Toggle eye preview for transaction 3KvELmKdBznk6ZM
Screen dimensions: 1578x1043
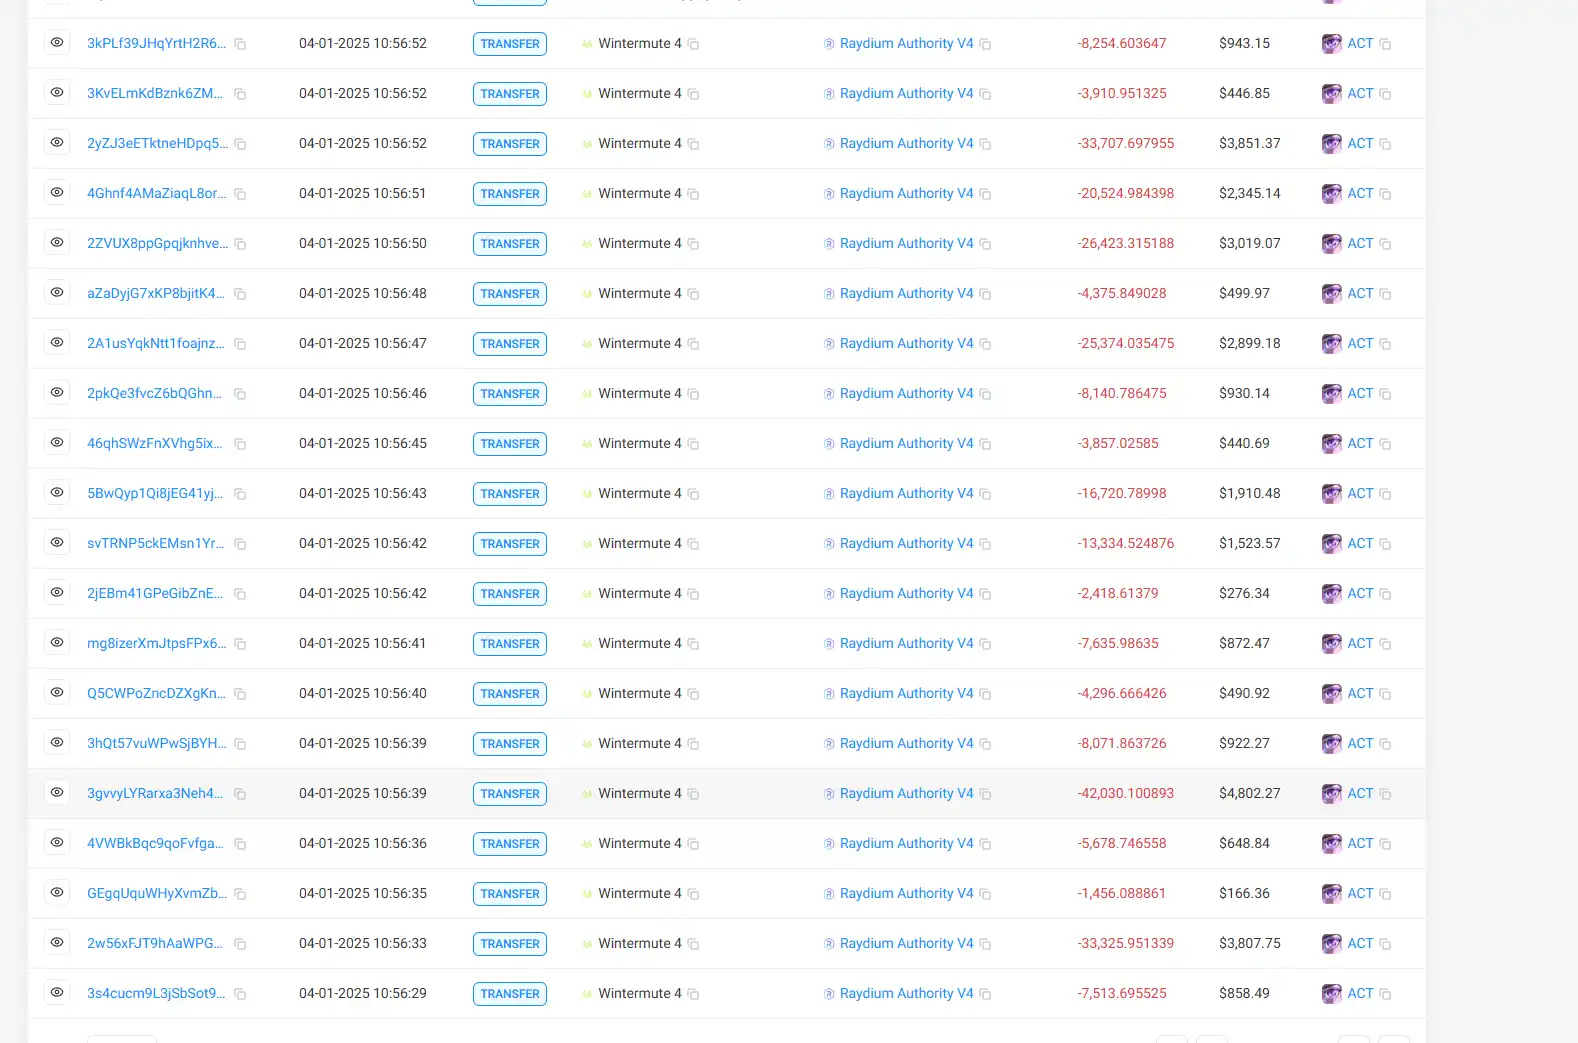coord(57,92)
